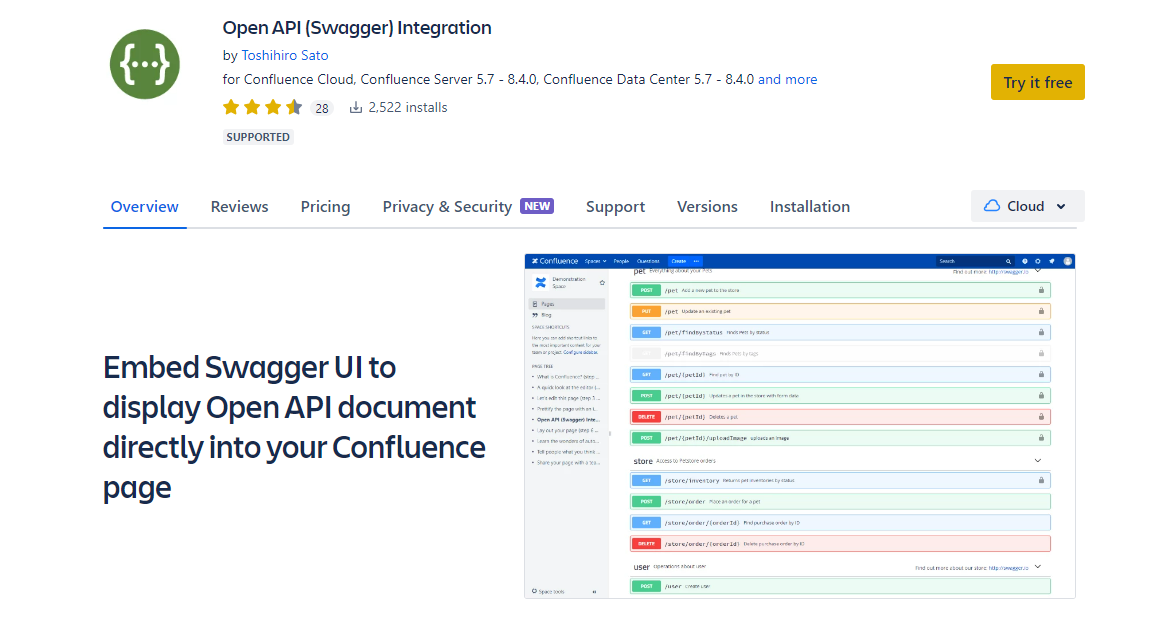Open the Pricing tab
Screen dimensions: 1169x627
[x=325, y=207]
